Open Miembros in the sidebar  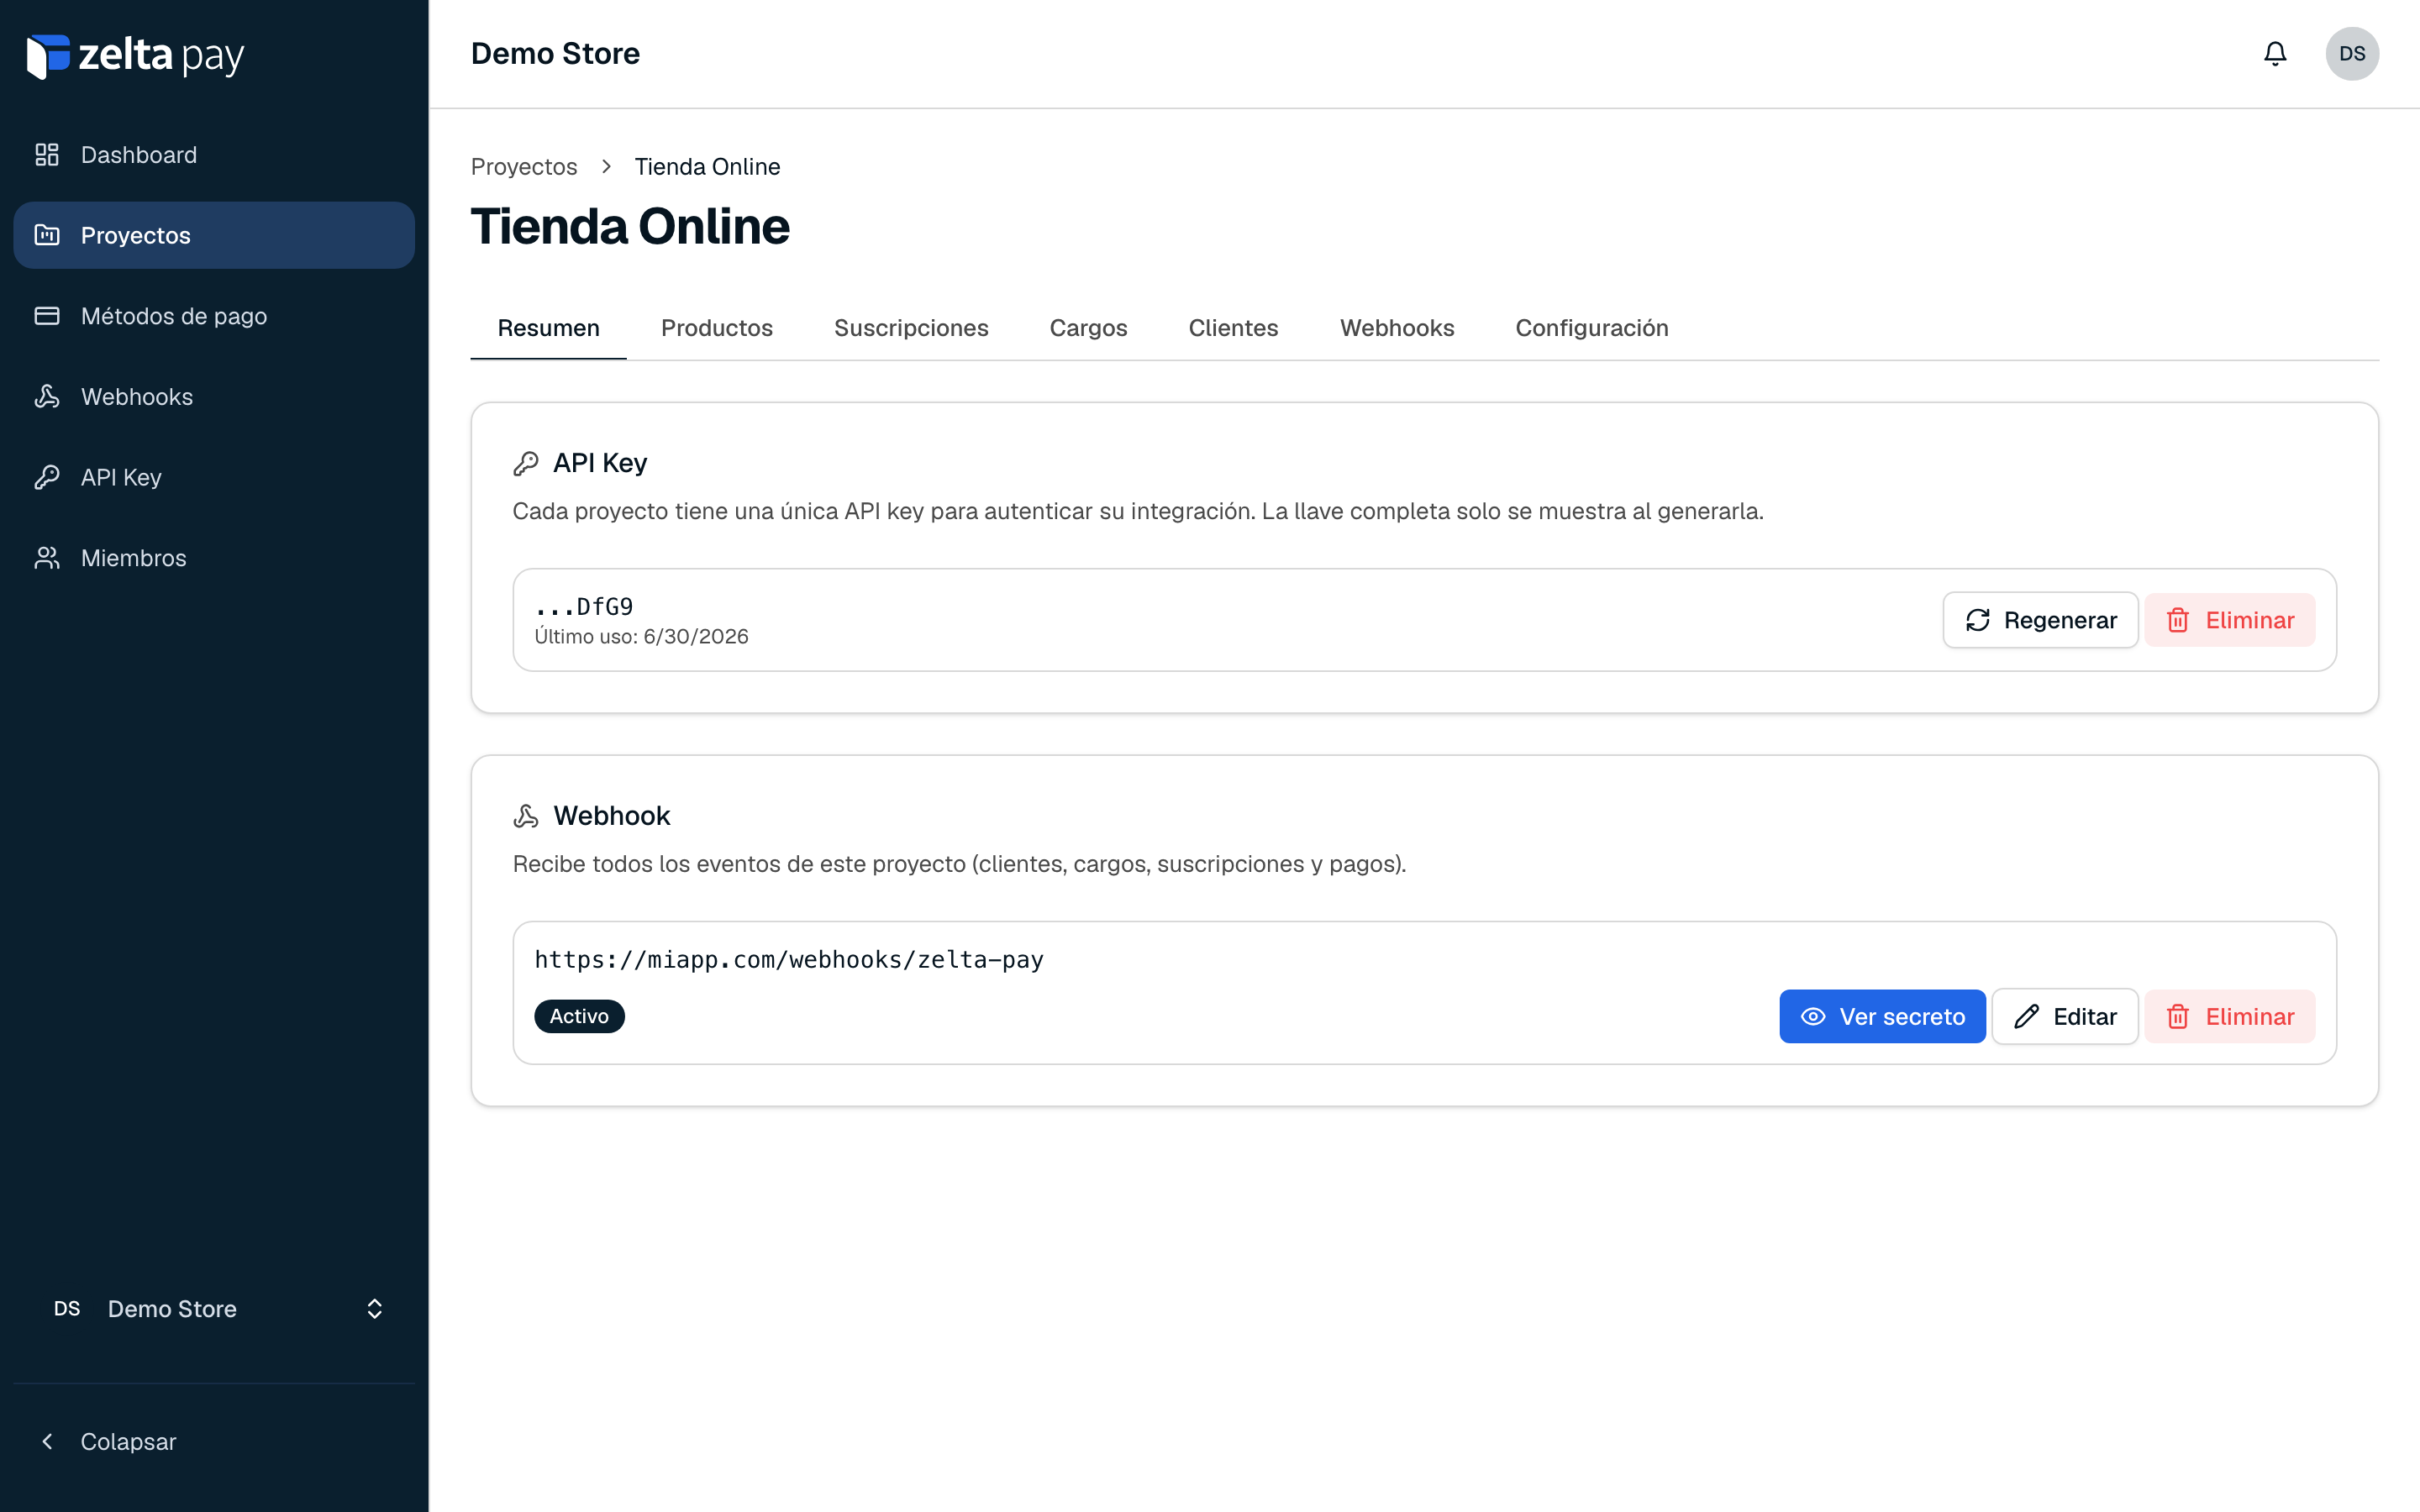click(x=214, y=558)
